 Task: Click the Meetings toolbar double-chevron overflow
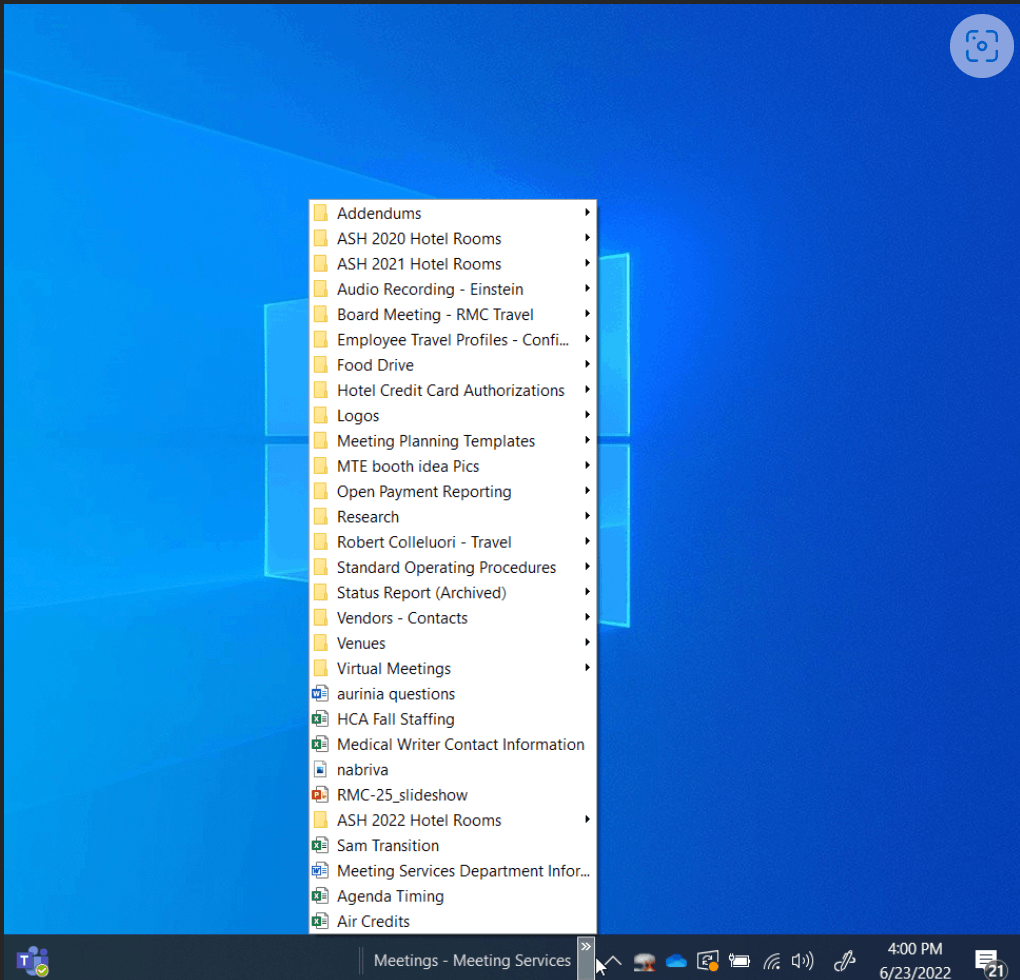(x=586, y=946)
